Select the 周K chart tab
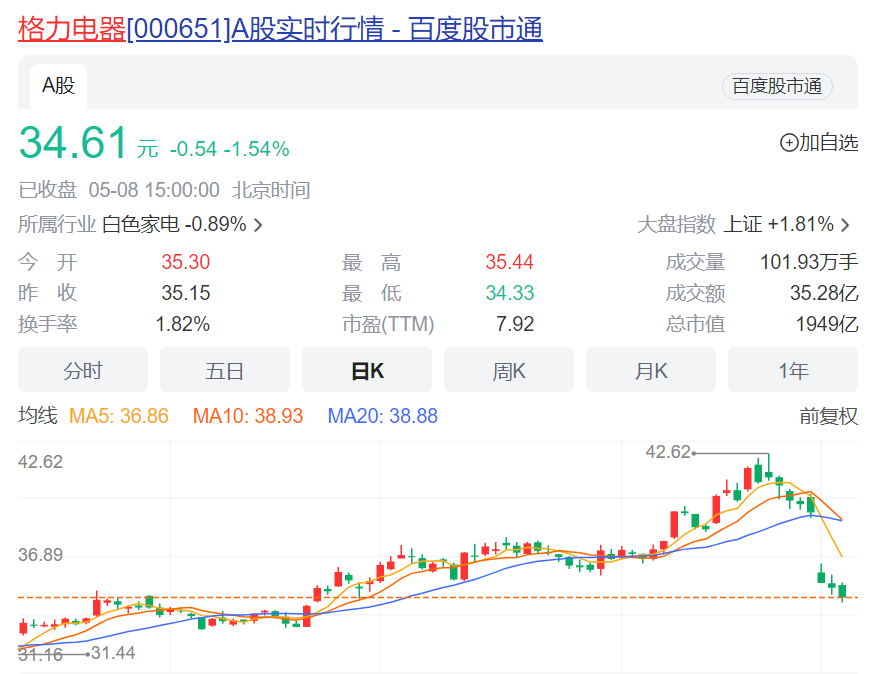The width and height of the screenshot is (875, 674). [x=509, y=371]
